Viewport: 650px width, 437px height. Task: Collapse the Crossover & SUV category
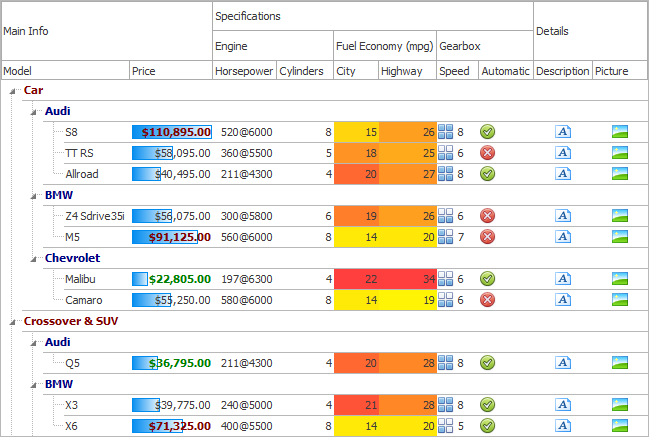12,322
